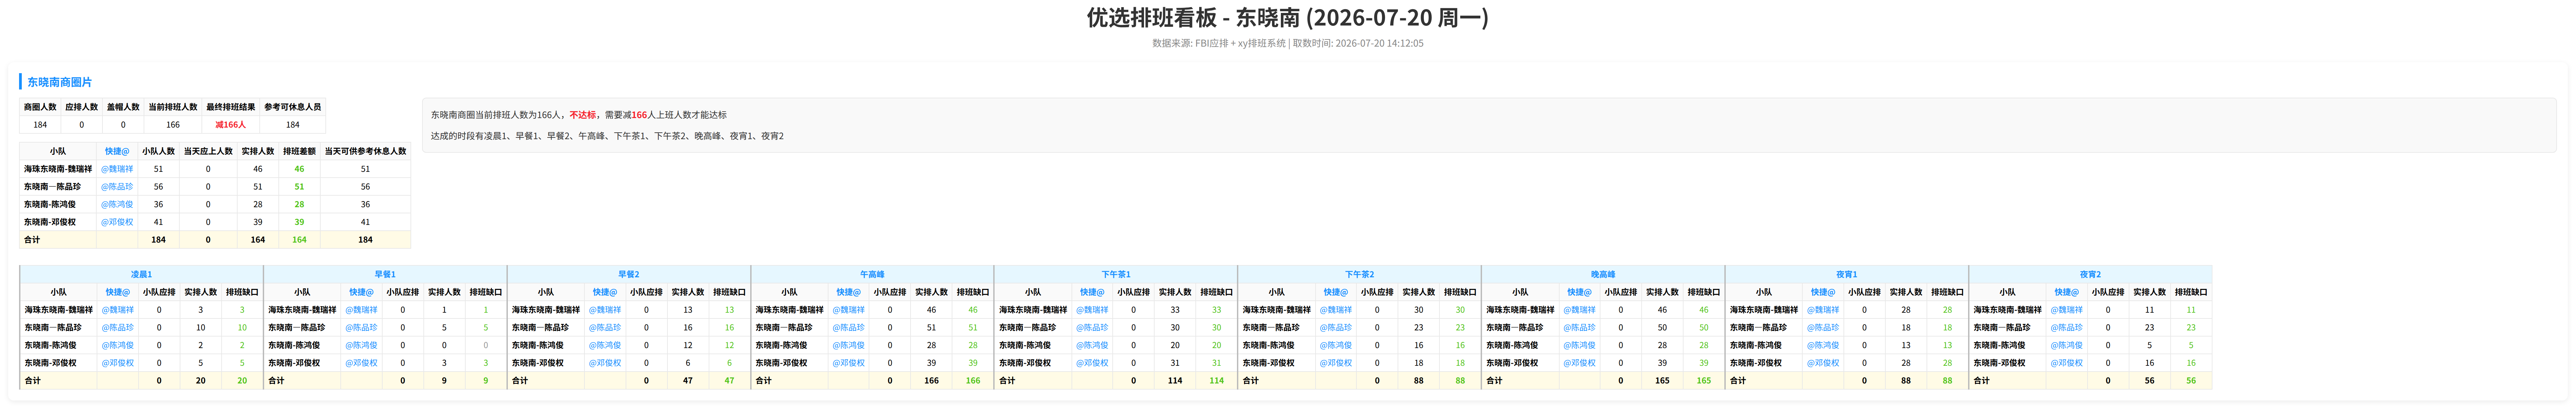Image resolution: width=2576 pixels, height=410 pixels.
Task: Click @魏瑞祥 link in the 下午茶1 table
Action: (x=1092, y=310)
